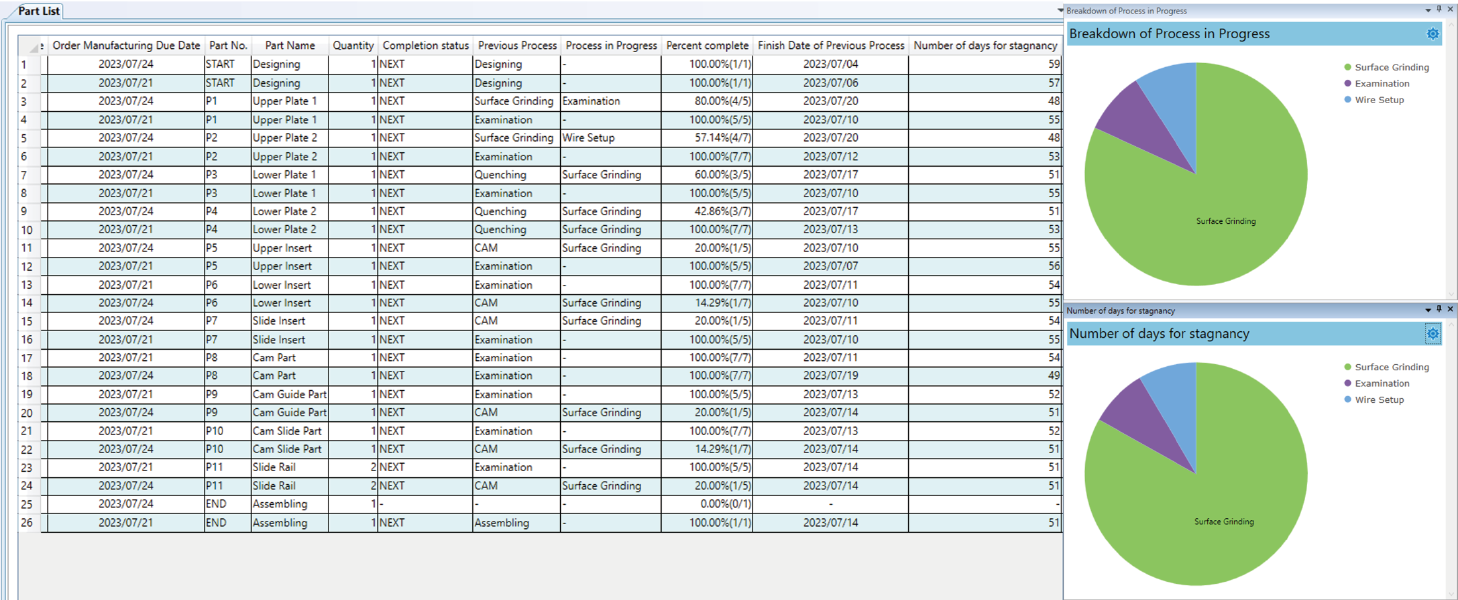Click '2023/07/04' finish date cell
1458x600 pixels.
click(831, 64)
